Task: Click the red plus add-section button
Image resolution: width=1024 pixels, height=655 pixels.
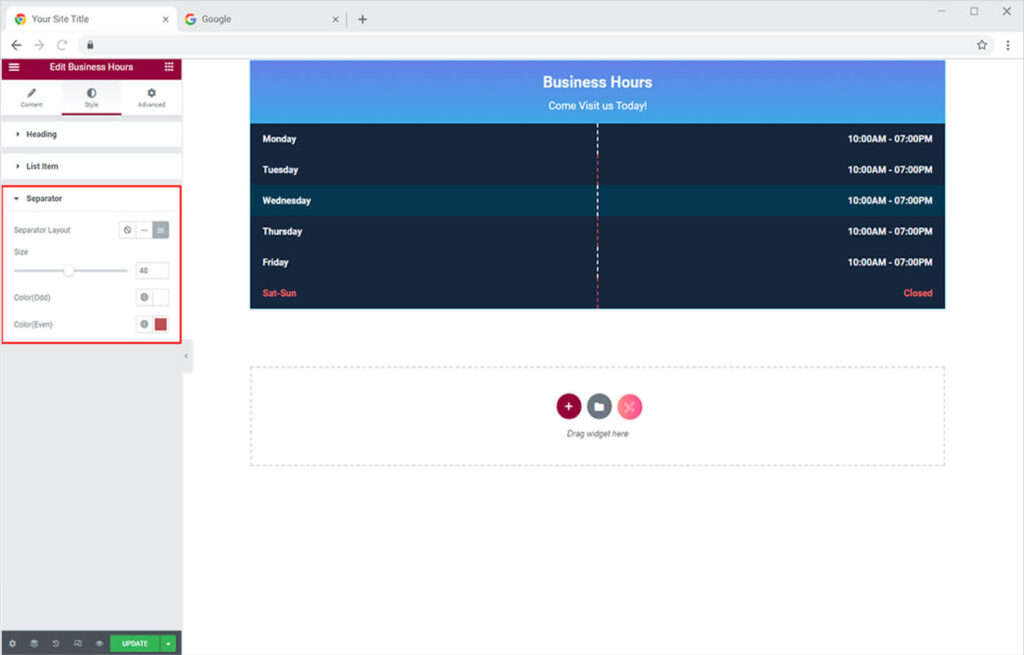Action: 568,407
